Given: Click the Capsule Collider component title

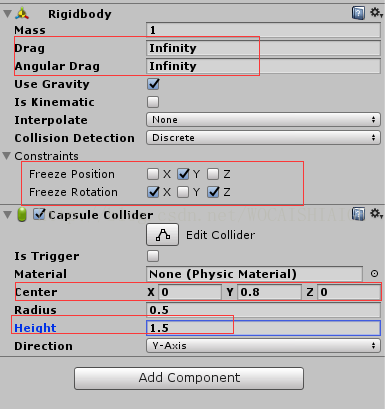Looking at the screenshot, I should point(101,215).
